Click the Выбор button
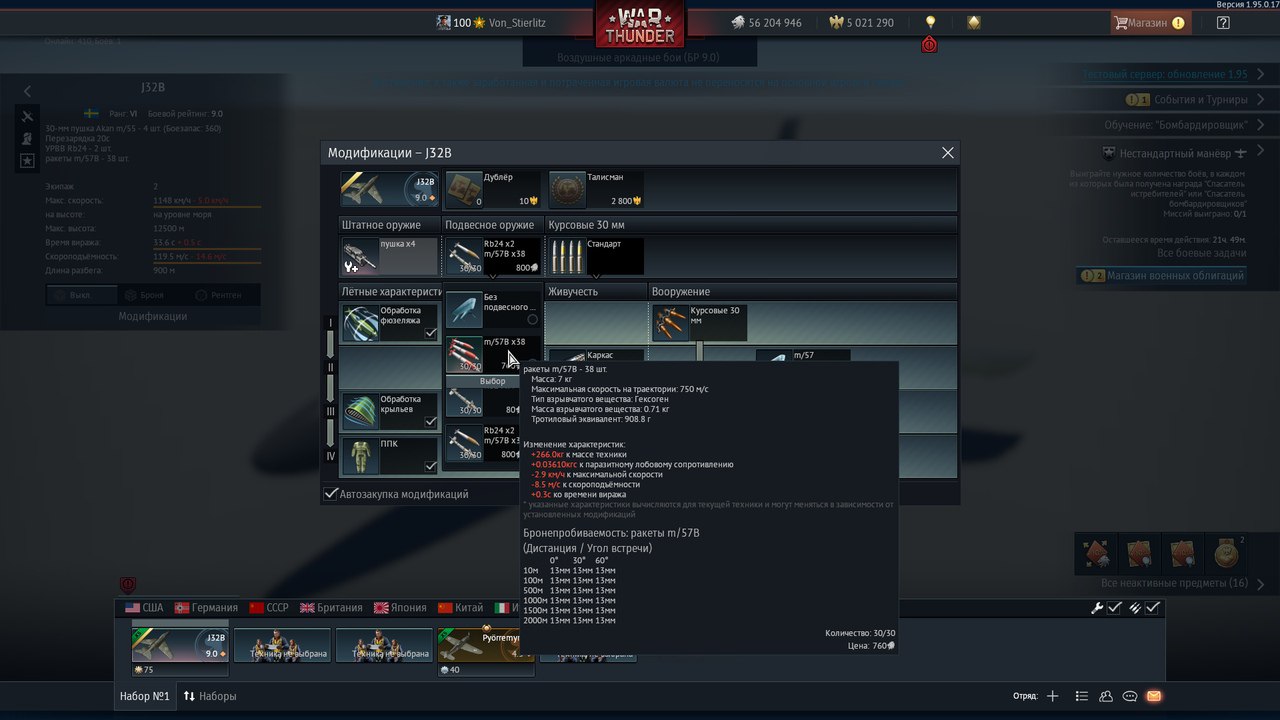Viewport: 1280px width, 720px height. [x=492, y=381]
